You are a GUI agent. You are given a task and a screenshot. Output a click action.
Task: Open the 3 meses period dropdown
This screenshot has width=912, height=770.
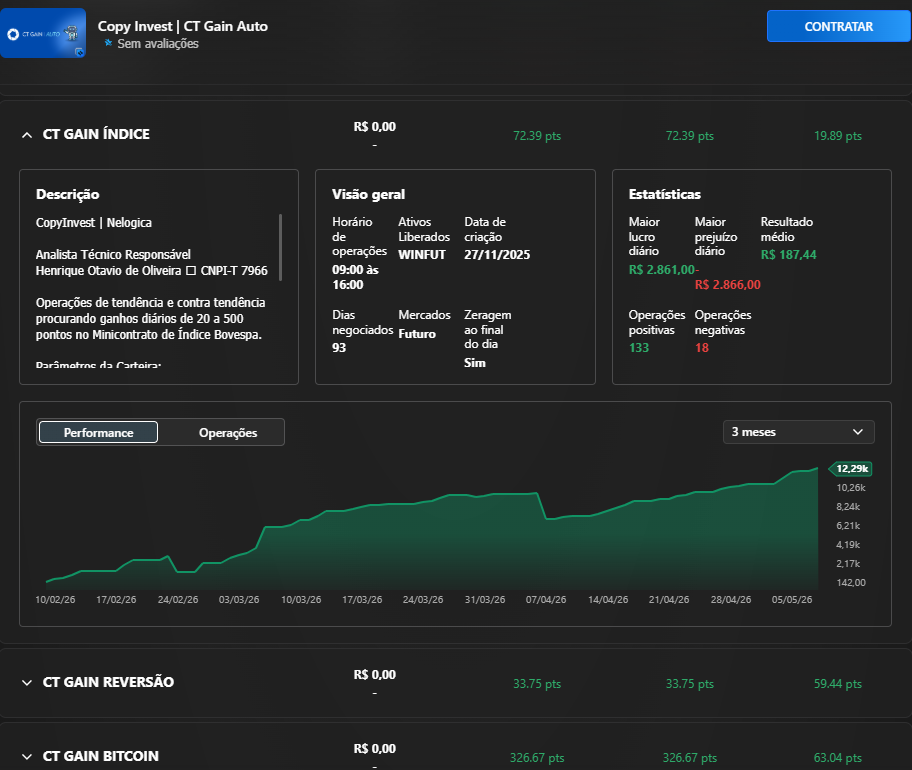pos(799,432)
